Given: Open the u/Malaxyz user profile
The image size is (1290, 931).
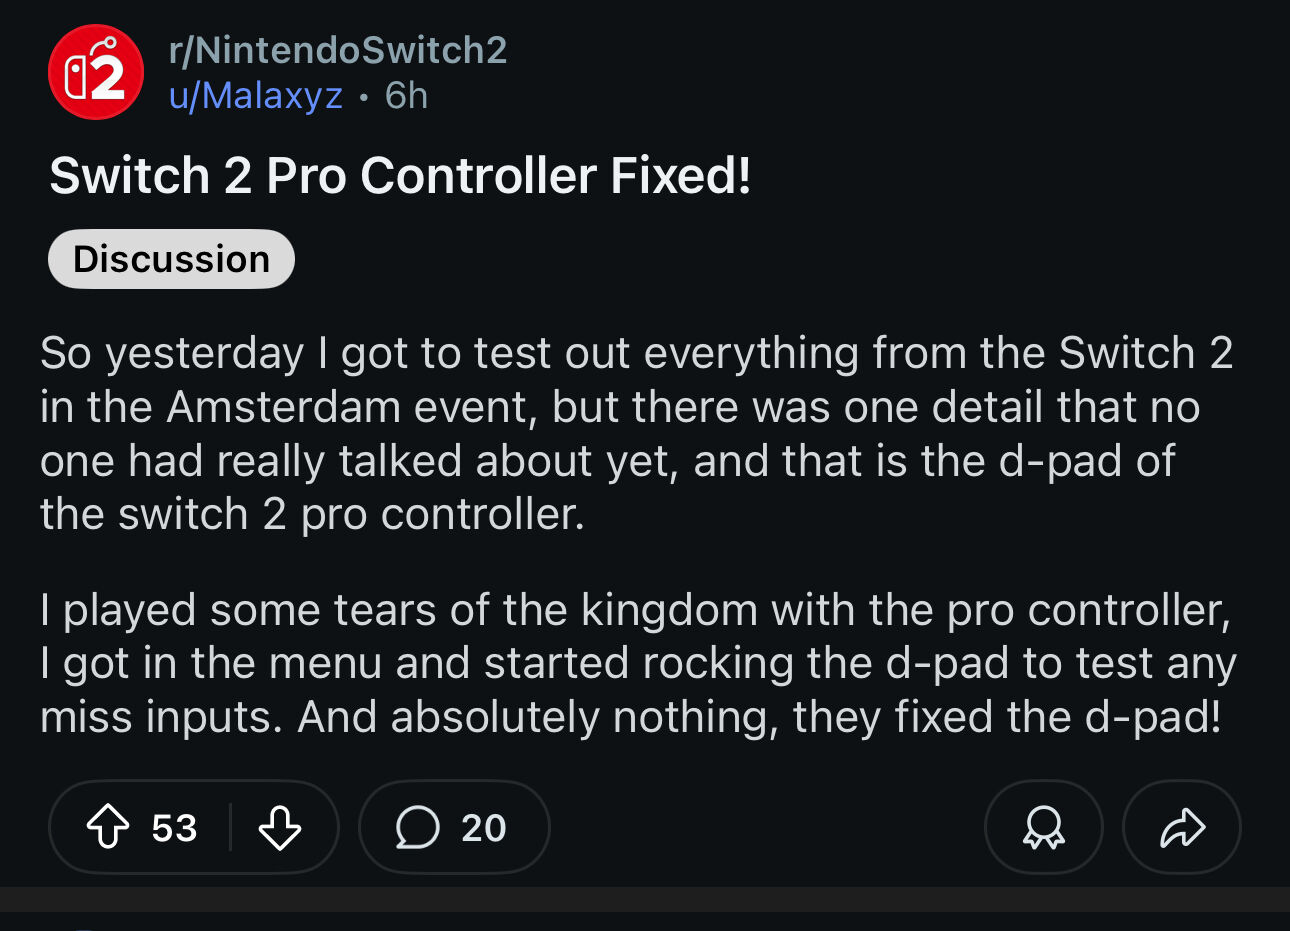Looking at the screenshot, I should (x=256, y=96).
